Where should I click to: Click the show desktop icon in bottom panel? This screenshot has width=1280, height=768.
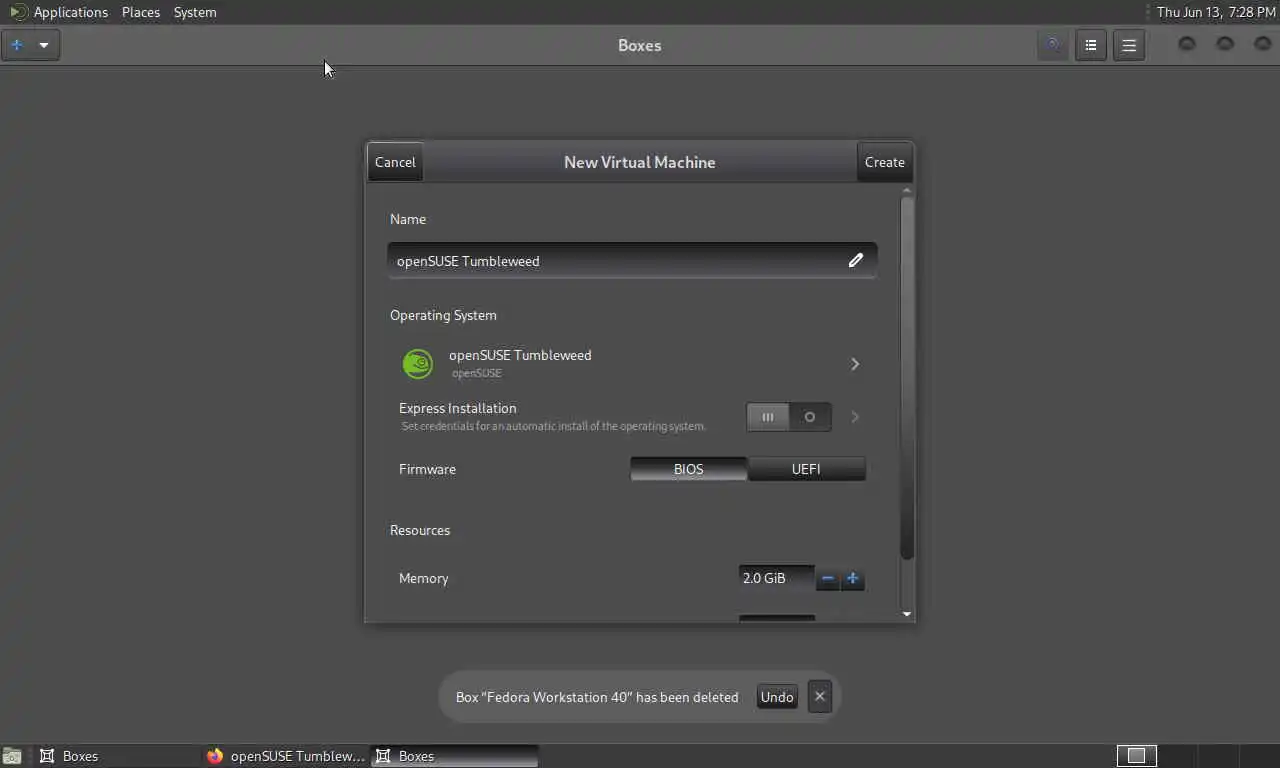(12, 756)
